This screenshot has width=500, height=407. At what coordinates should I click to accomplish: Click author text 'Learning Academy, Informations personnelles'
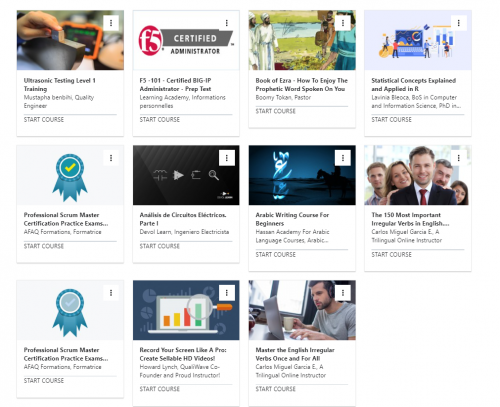coord(183,102)
